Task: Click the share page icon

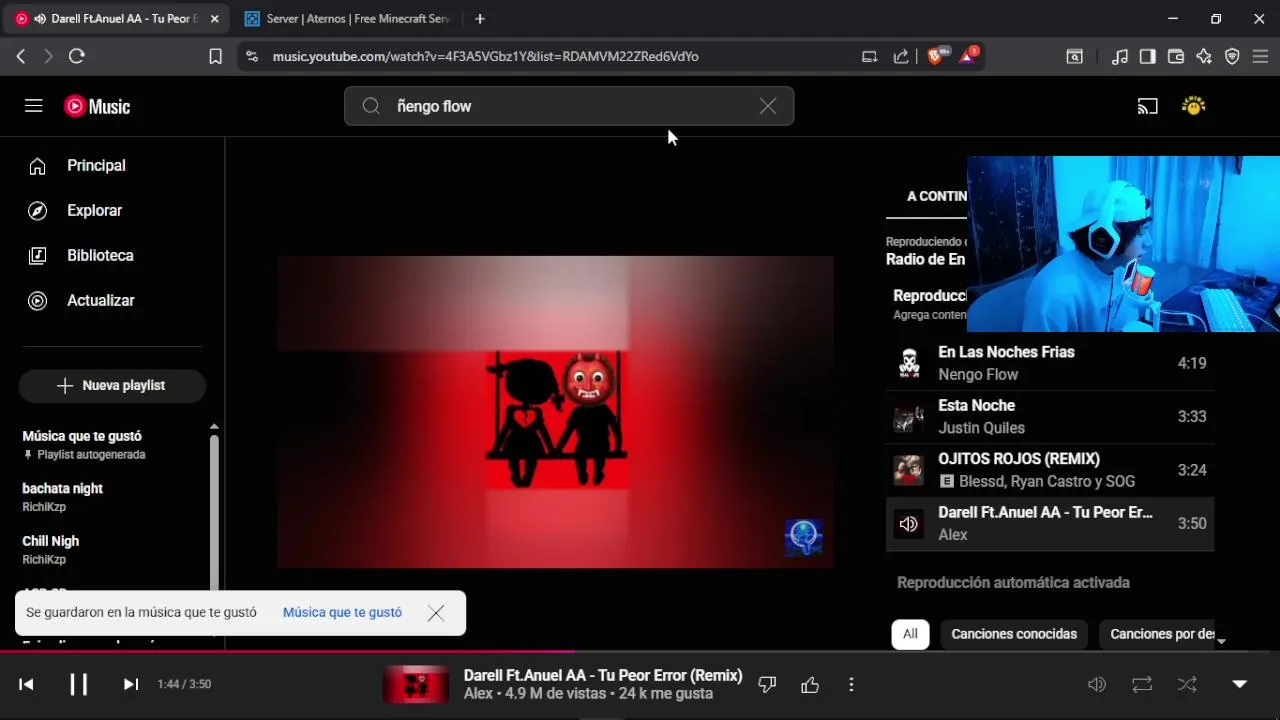Action: 901,57
